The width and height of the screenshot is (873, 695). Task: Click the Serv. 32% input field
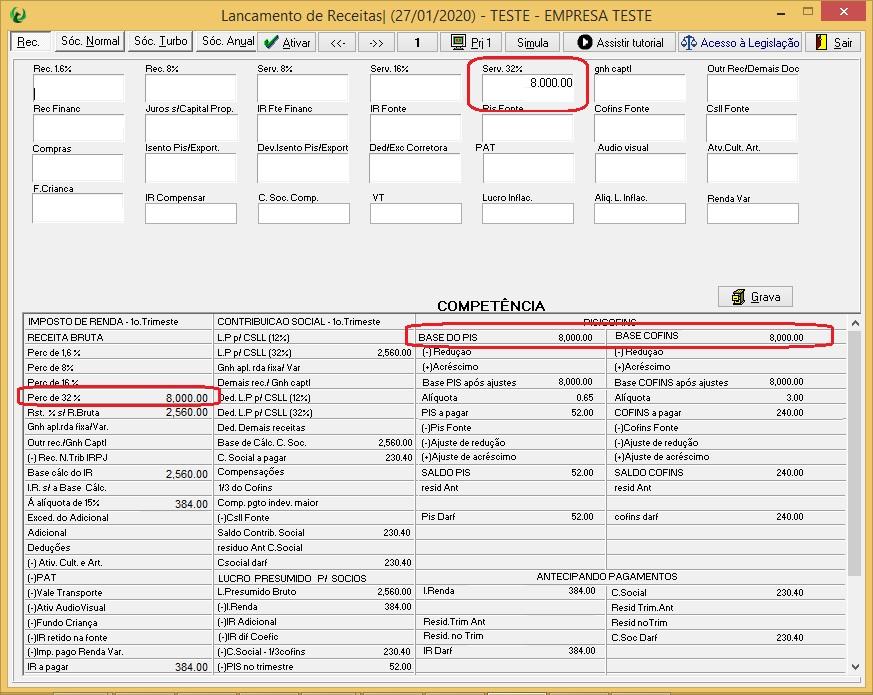(x=527, y=88)
